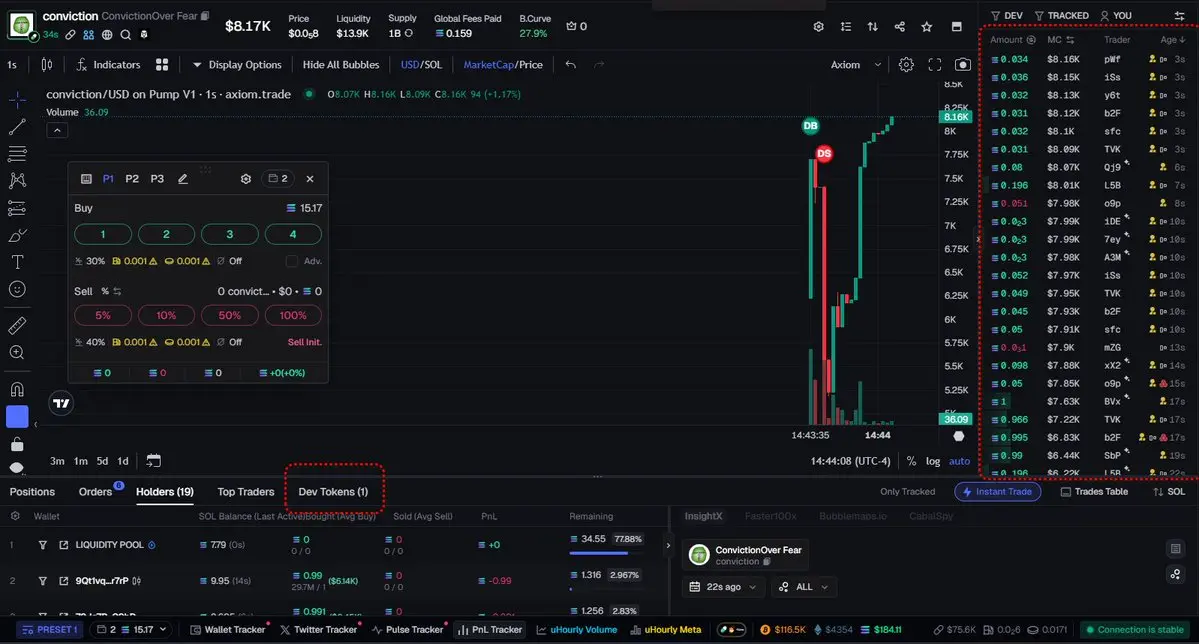1199x644 pixels.
Task: Lock all drawing tools
Action: tap(17, 444)
